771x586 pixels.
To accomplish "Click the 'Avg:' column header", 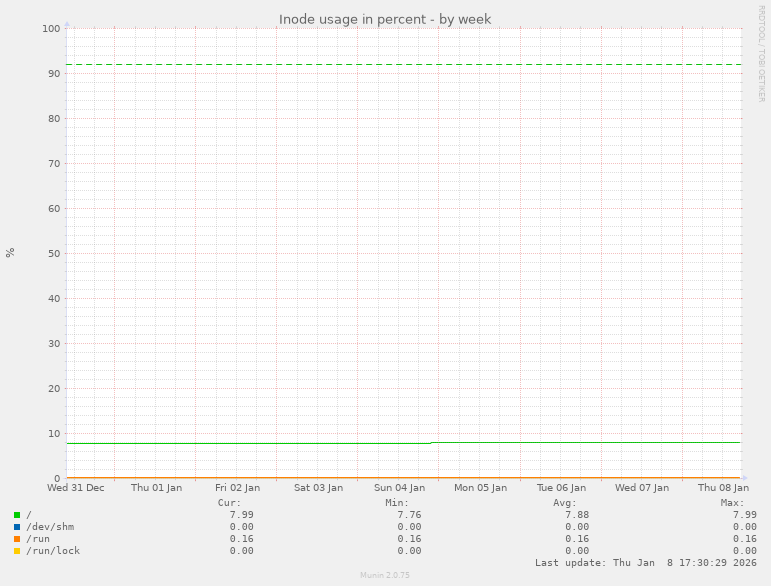I will coord(564,503).
